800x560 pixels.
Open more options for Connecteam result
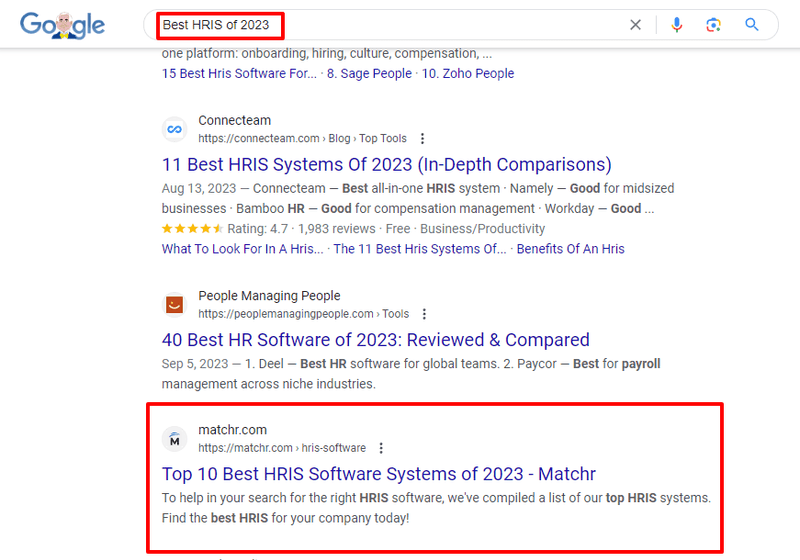pyautogui.click(x=422, y=138)
